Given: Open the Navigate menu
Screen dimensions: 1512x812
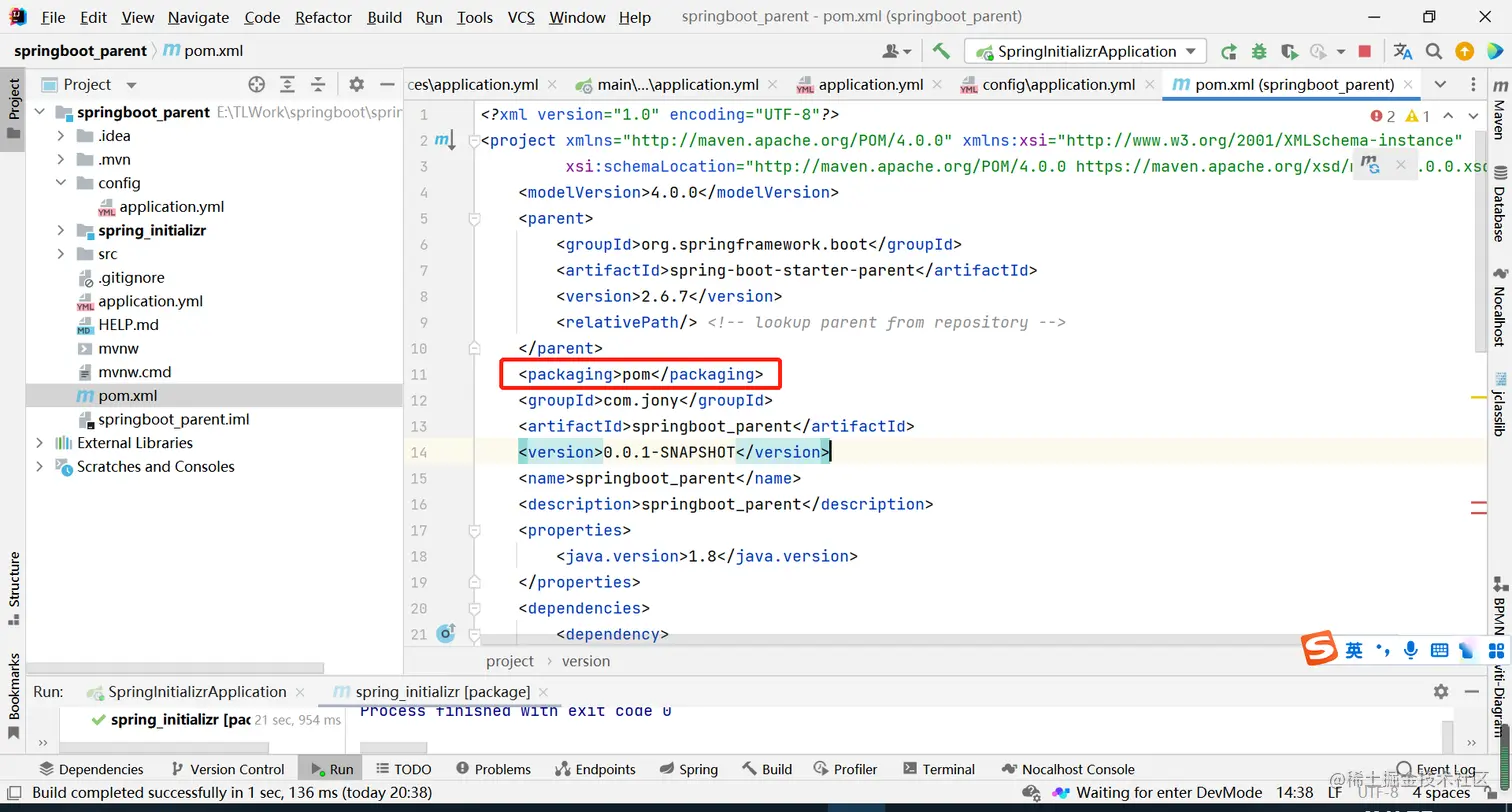Looking at the screenshot, I should (198, 18).
